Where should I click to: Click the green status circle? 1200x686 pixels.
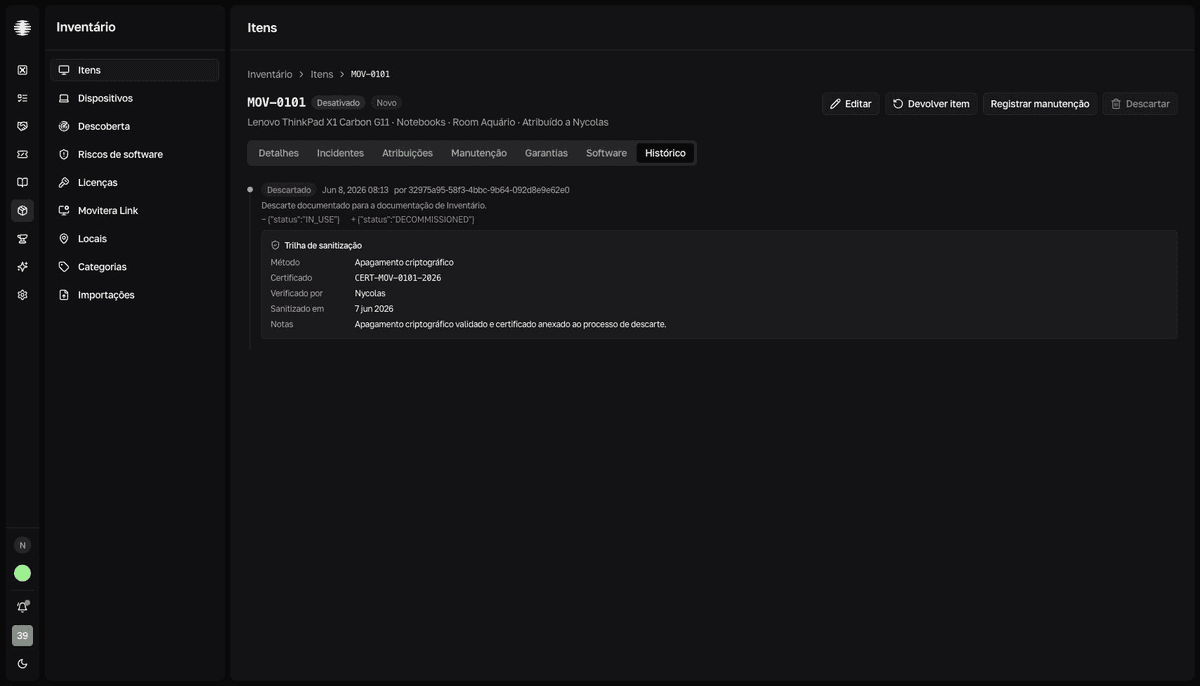click(x=22, y=573)
